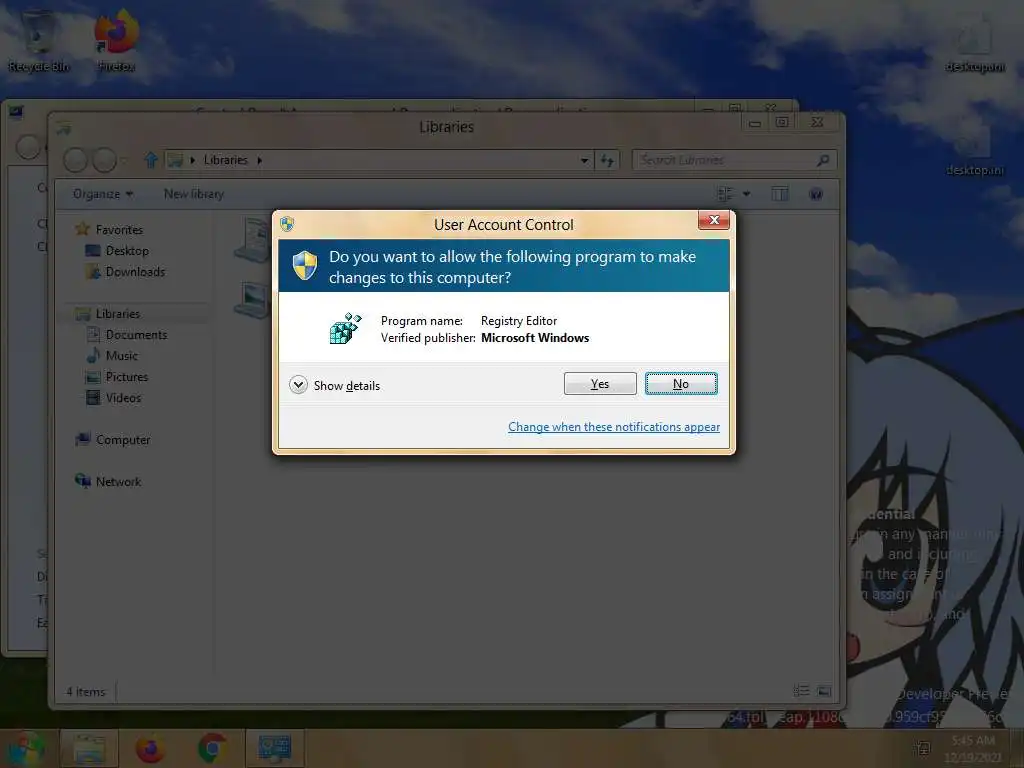Click Up arrow in Libraries window
Viewport: 1024px width, 768px height.
click(150, 159)
